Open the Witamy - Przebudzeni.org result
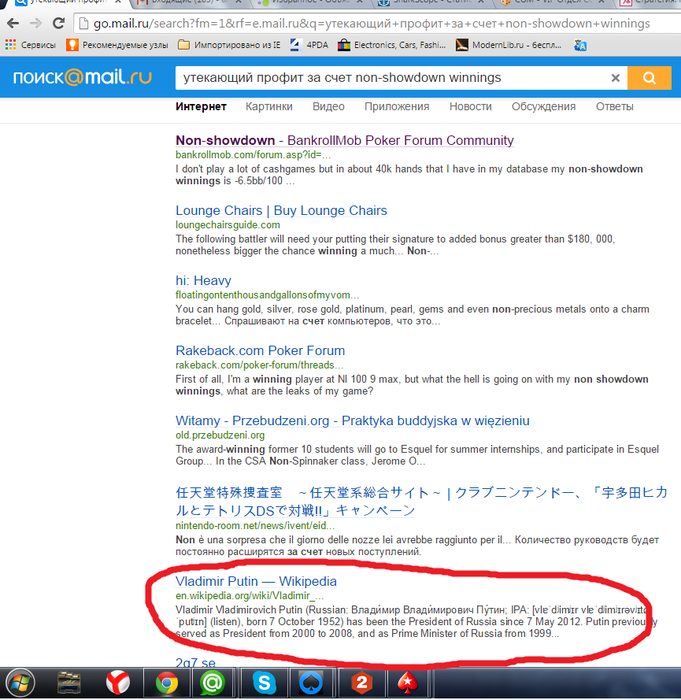The width and height of the screenshot is (681, 700). pyautogui.click(x=352, y=421)
